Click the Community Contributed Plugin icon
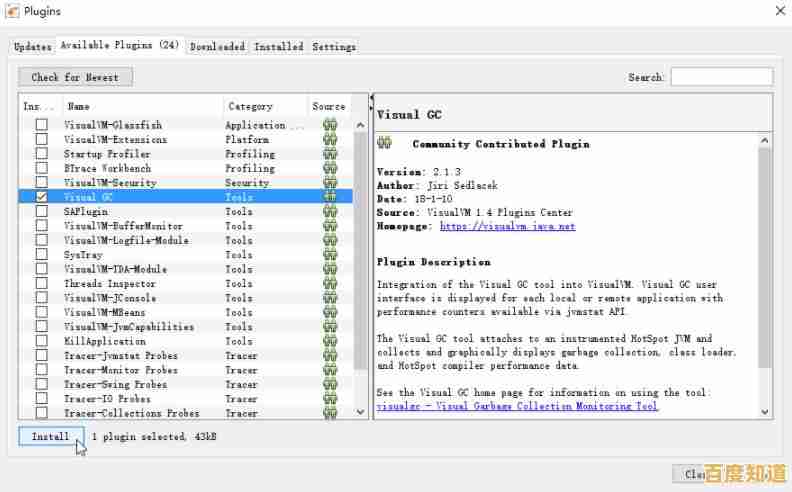Screen dimensions: 792x492 coord(384,144)
